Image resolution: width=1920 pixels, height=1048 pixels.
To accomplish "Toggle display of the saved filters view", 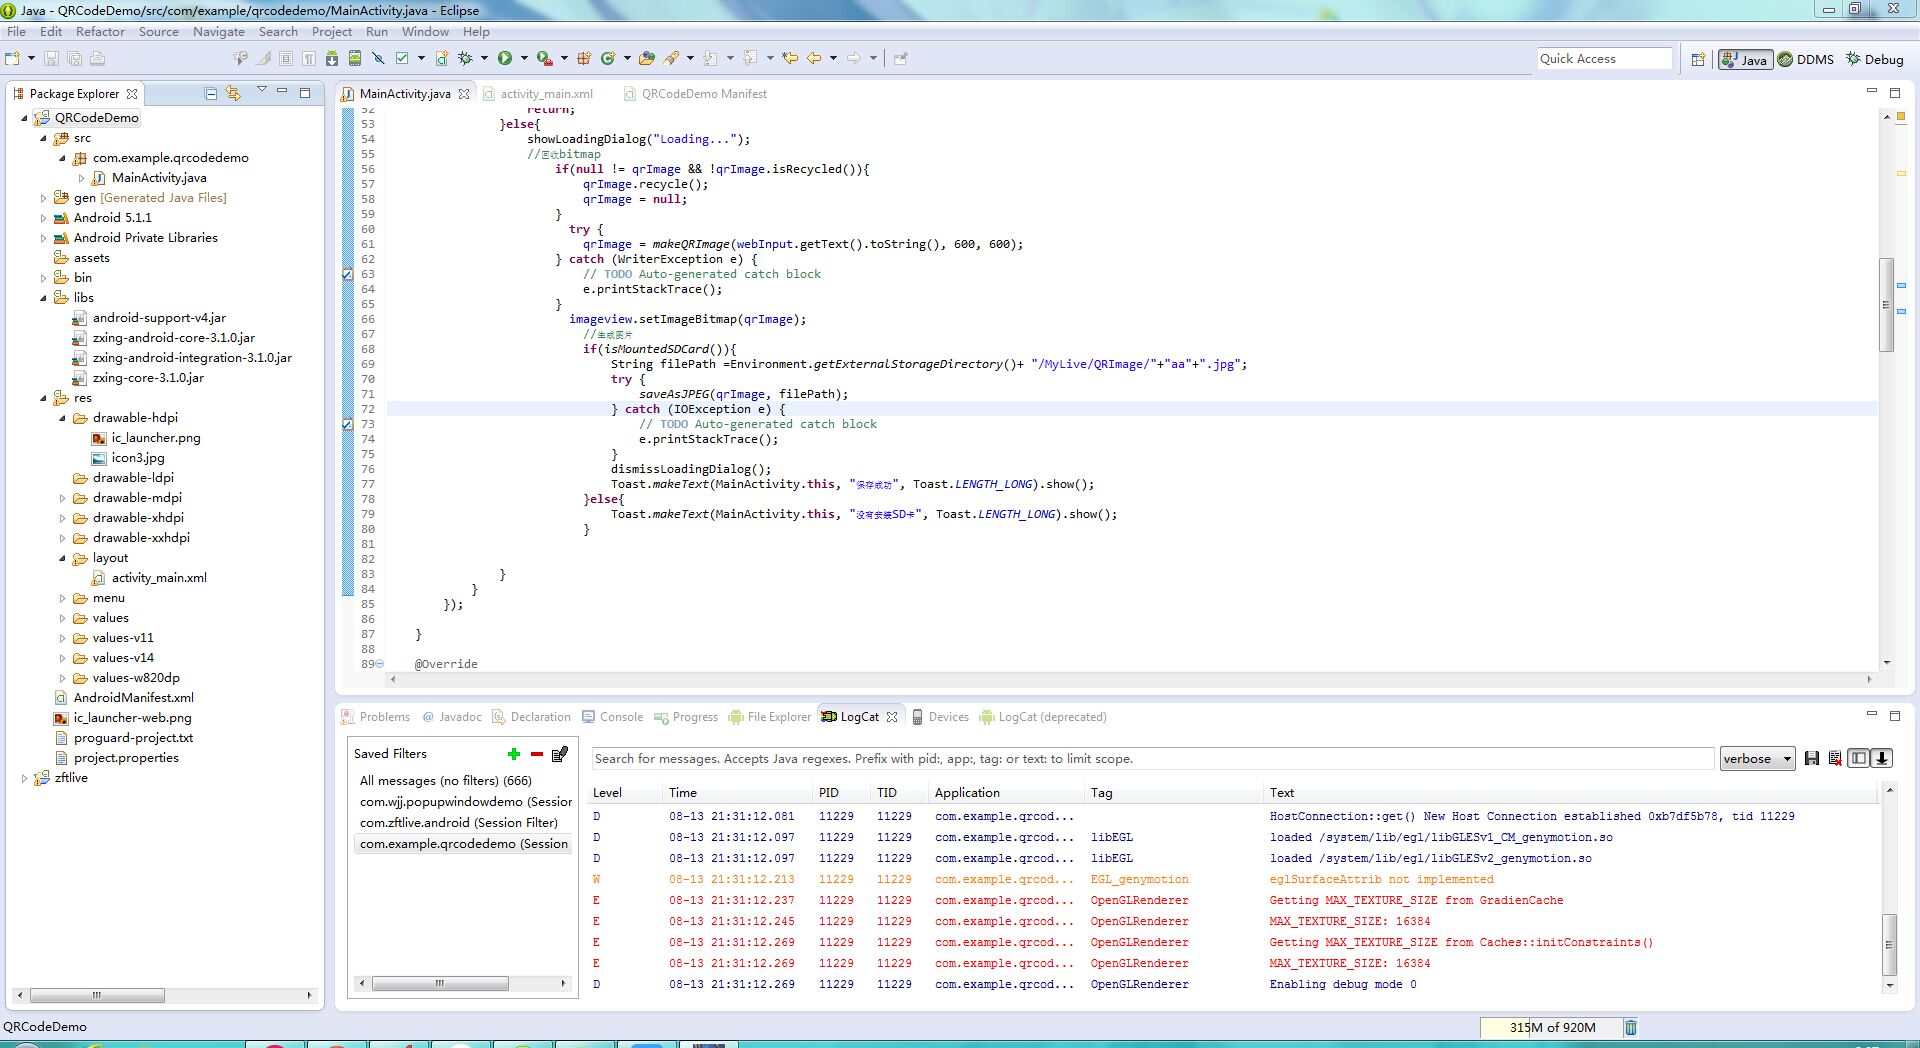I will [x=1858, y=758].
